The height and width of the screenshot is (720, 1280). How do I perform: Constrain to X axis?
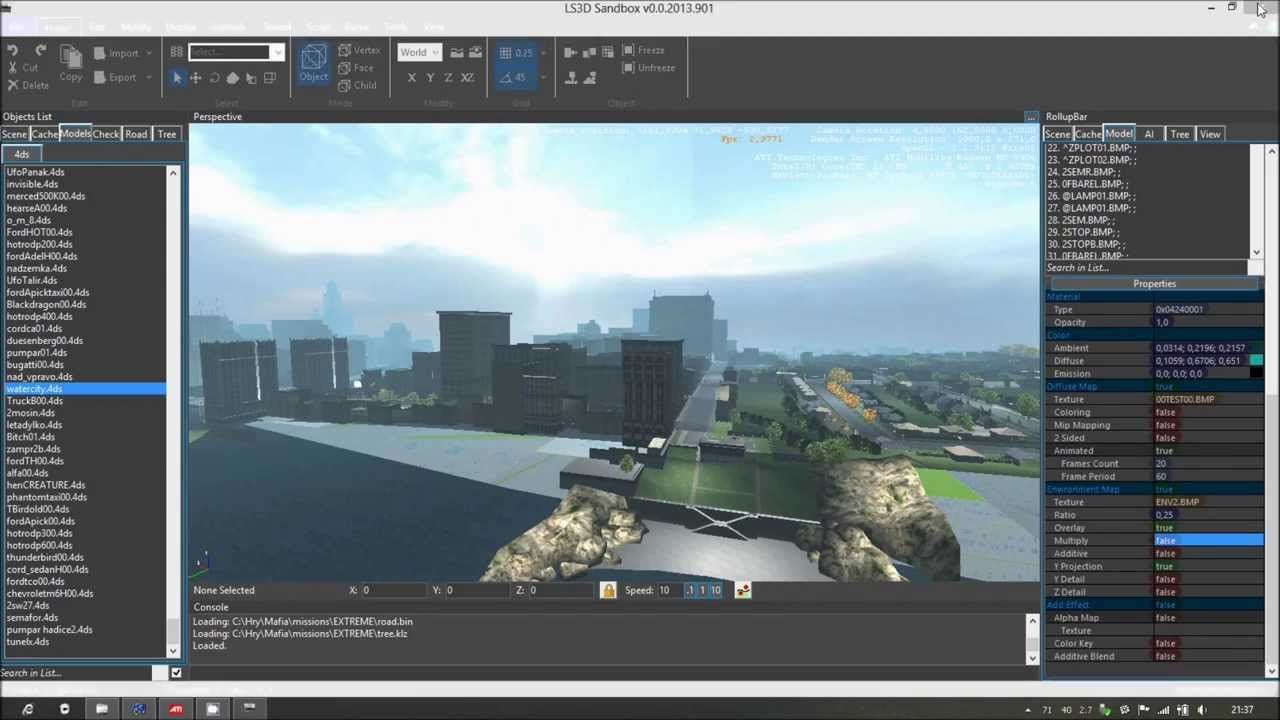point(411,77)
